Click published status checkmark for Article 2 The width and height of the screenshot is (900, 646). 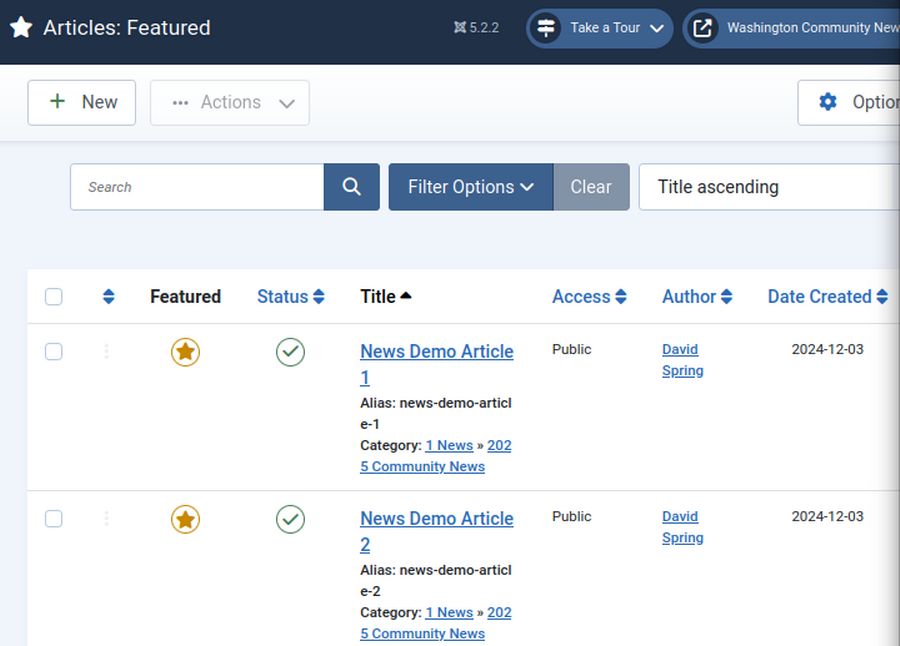(290, 519)
